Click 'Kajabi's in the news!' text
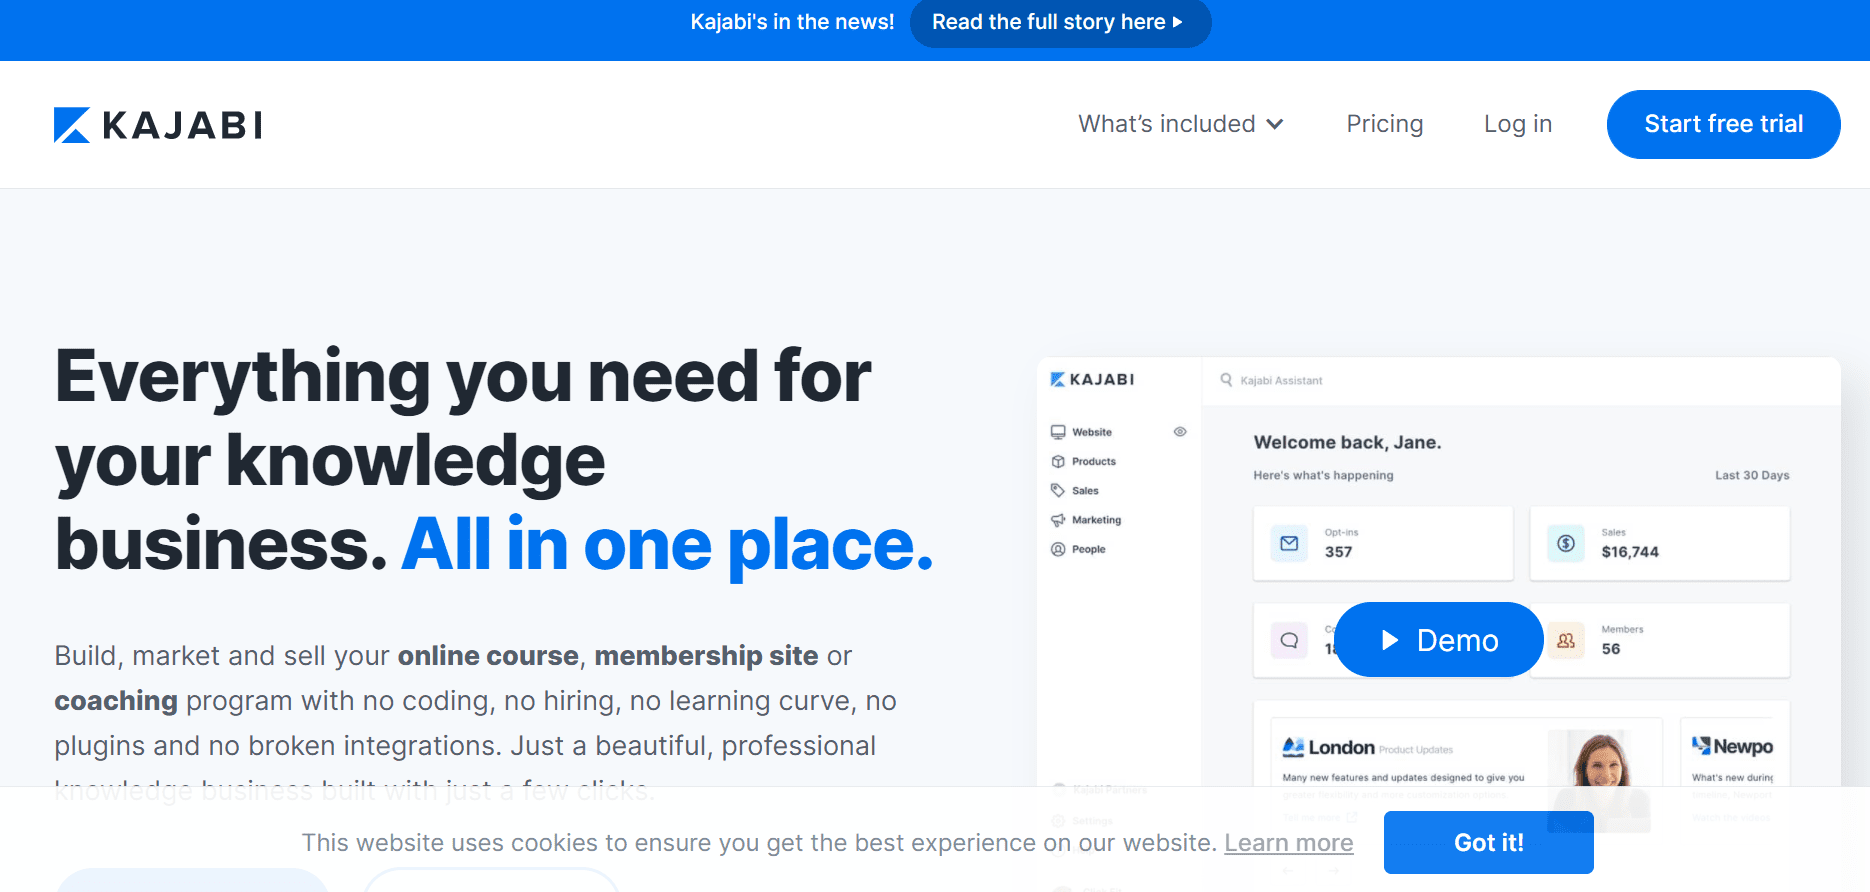This screenshot has height=892, width=1870. coord(792,22)
